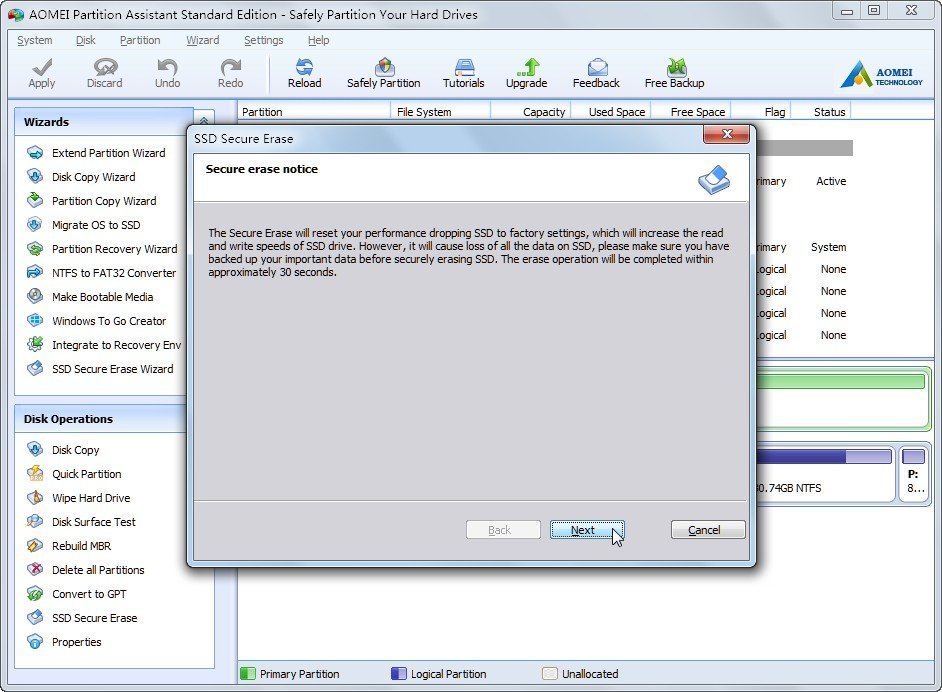Click the Logical Partition legend swatch
The image size is (942, 692).
pyautogui.click(x=398, y=673)
